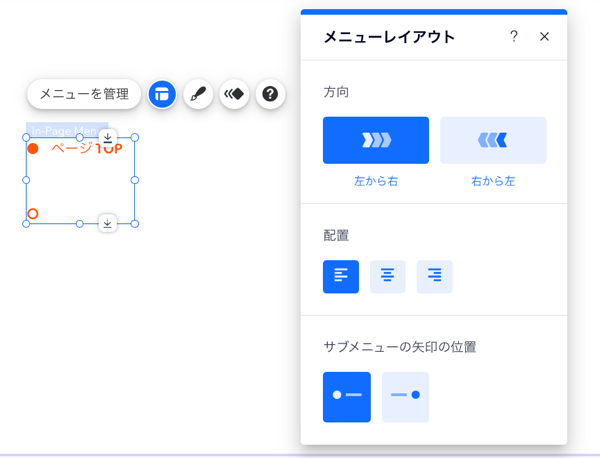The height and width of the screenshot is (458, 600).
Task: Open help for the メニューレイアウト panel
Action: (x=514, y=36)
